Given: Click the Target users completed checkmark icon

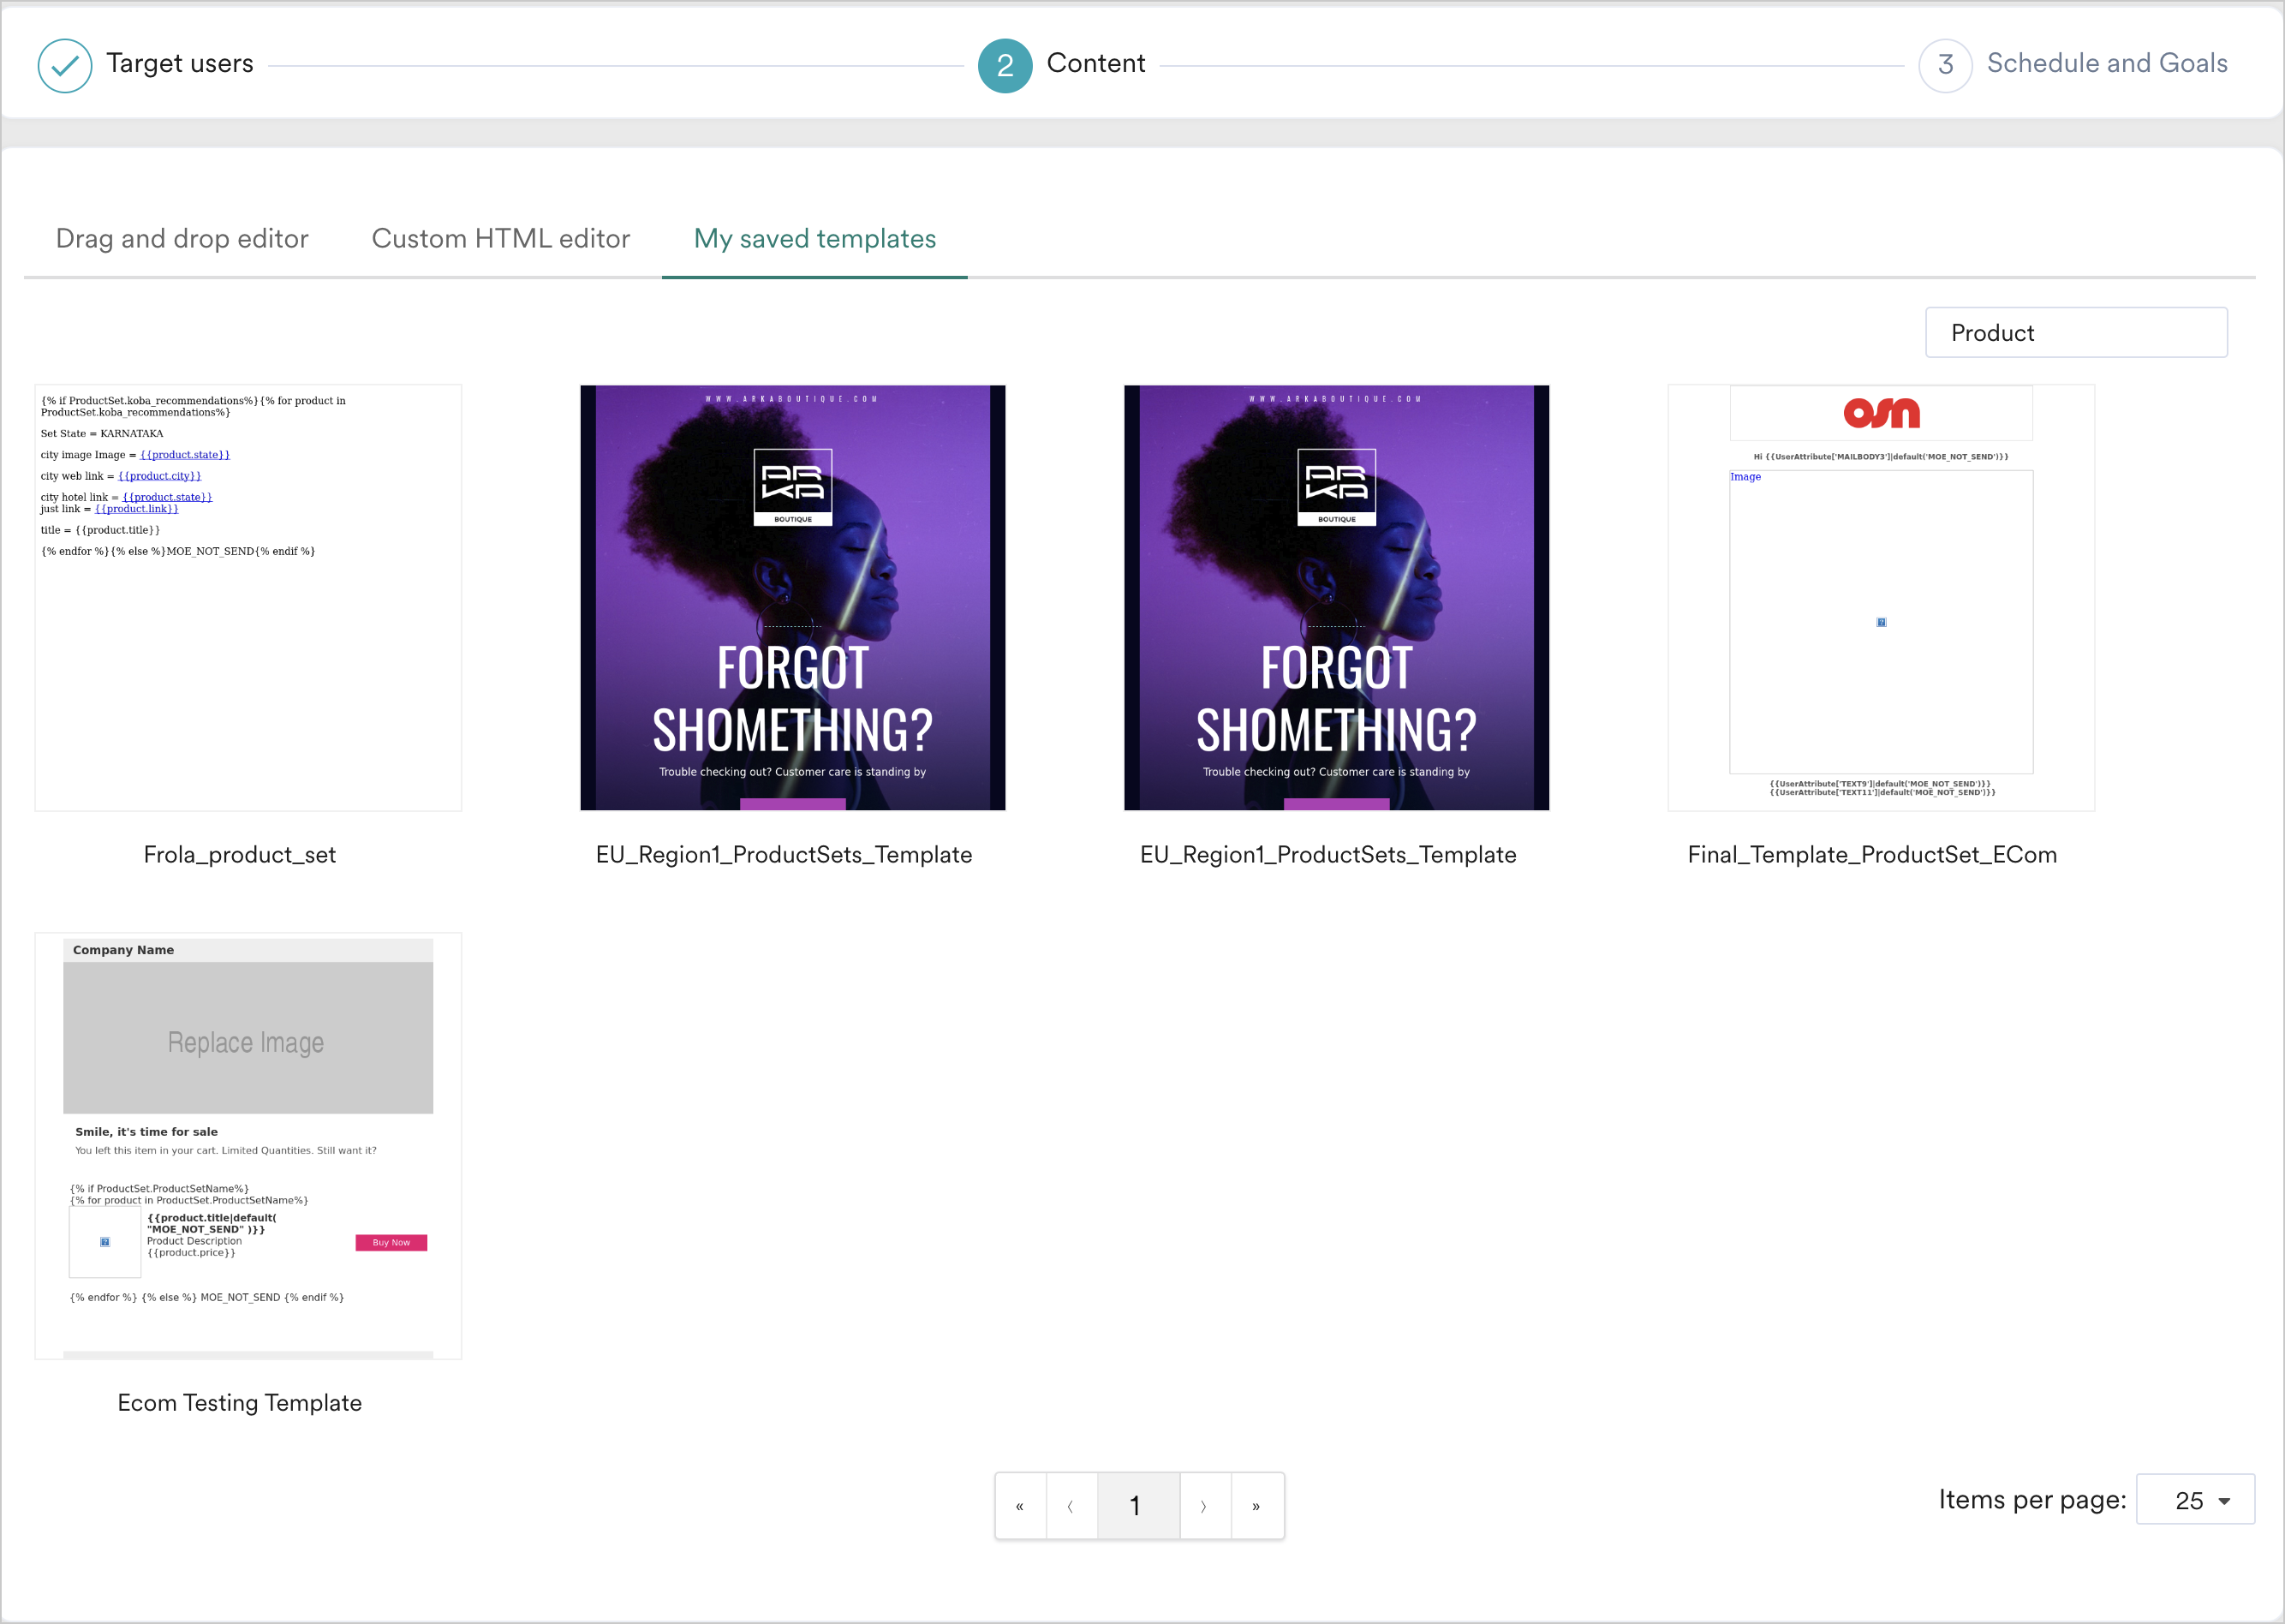Looking at the screenshot, I should tap(65, 65).
